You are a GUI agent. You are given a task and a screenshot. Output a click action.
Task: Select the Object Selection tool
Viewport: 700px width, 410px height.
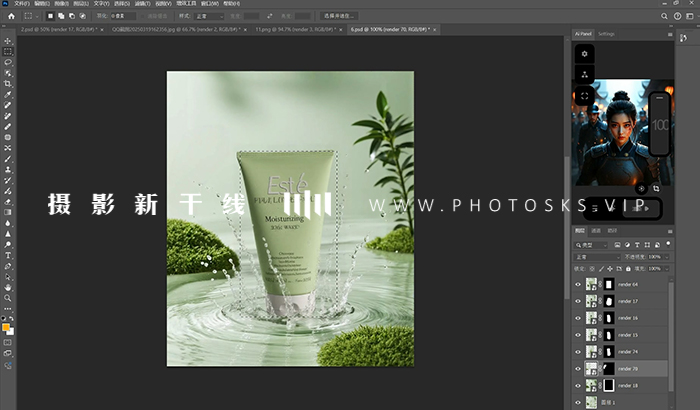coord(8,73)
